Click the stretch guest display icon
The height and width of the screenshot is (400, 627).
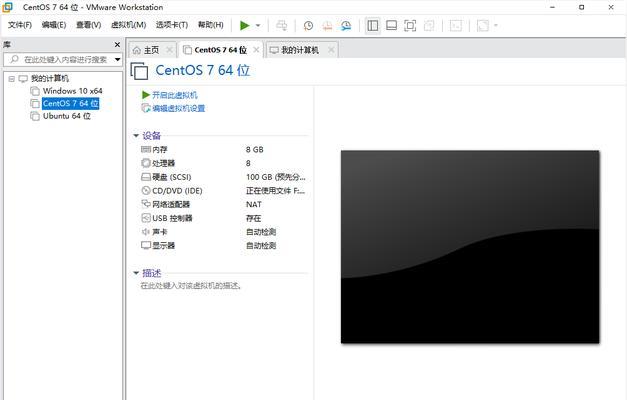pyautogui.click(x=483, y=26)
